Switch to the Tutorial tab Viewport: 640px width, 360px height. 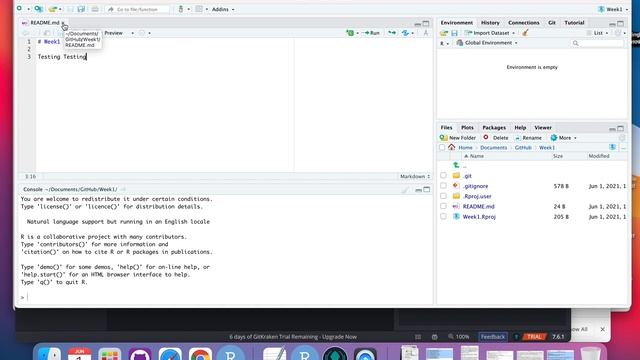[x=574, y=23]
